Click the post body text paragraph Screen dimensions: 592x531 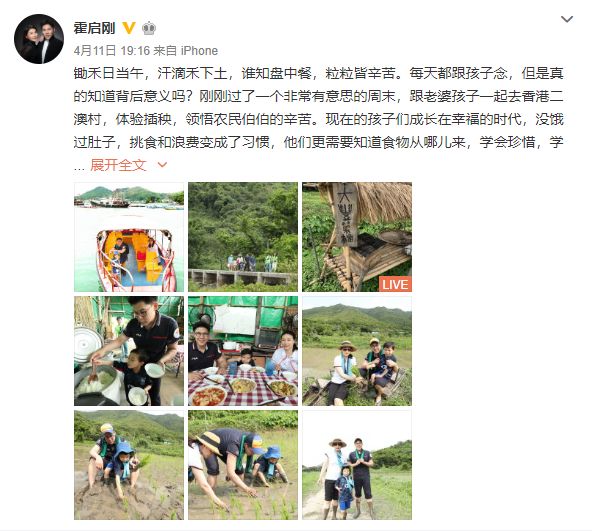(x=318, y=108)
